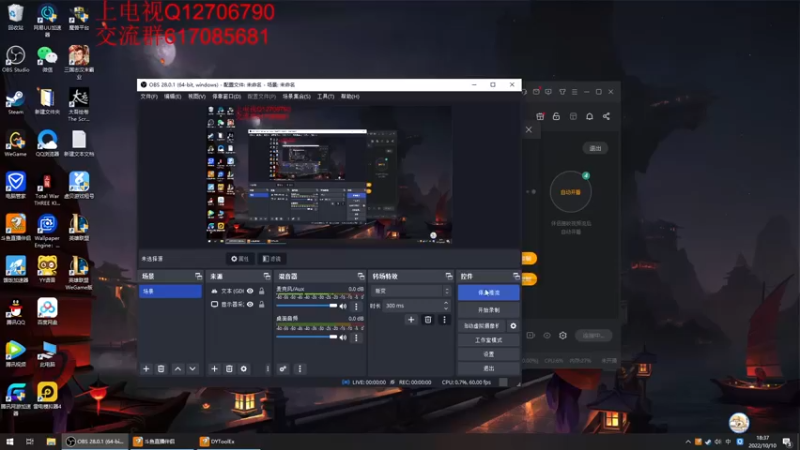Select the display capture source row

tap(238, 304)
